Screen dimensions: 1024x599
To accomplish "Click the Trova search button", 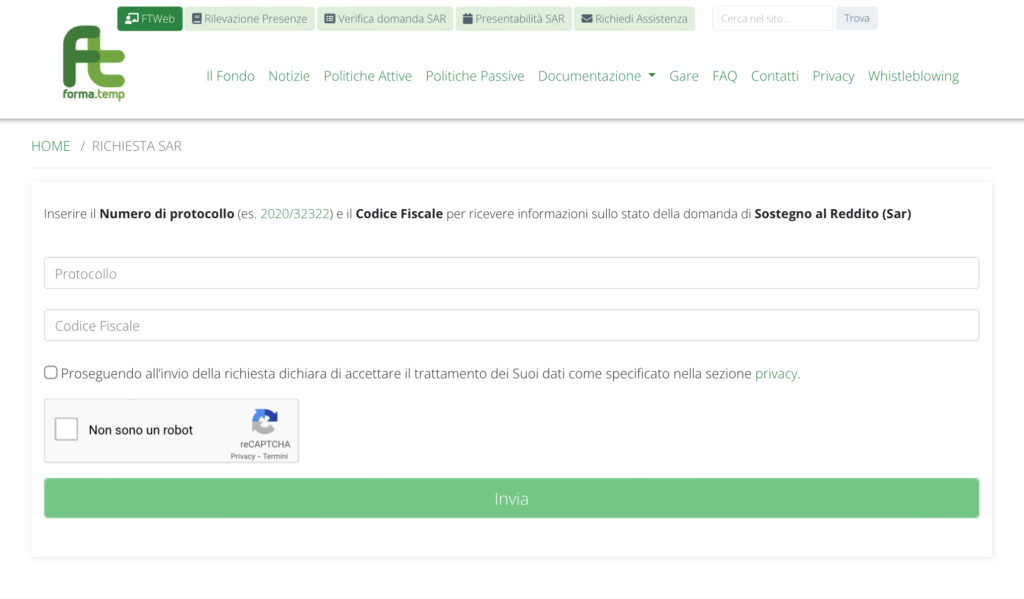I will point(857,18).
